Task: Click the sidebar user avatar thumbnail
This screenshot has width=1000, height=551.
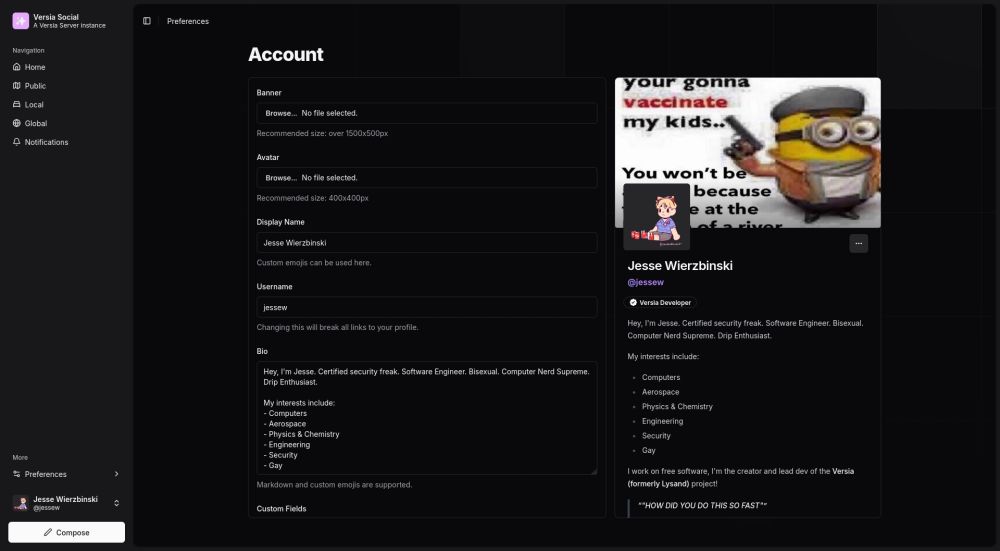Action: coord(20,503)
